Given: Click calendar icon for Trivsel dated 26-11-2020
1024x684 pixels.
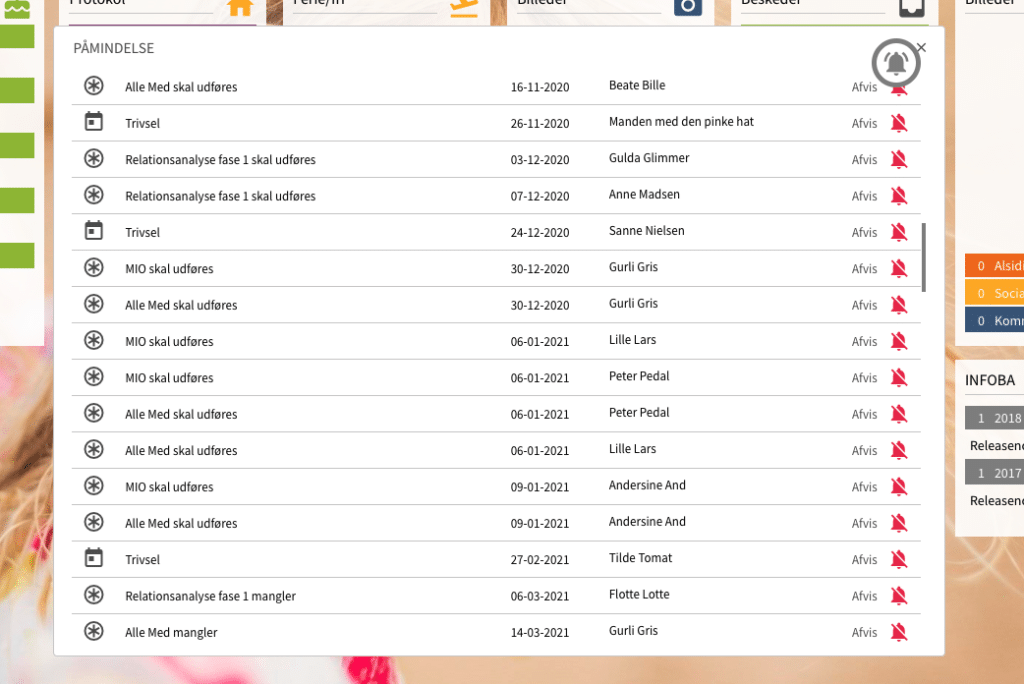Looking at the screenshot, I should tap(93, 122).
